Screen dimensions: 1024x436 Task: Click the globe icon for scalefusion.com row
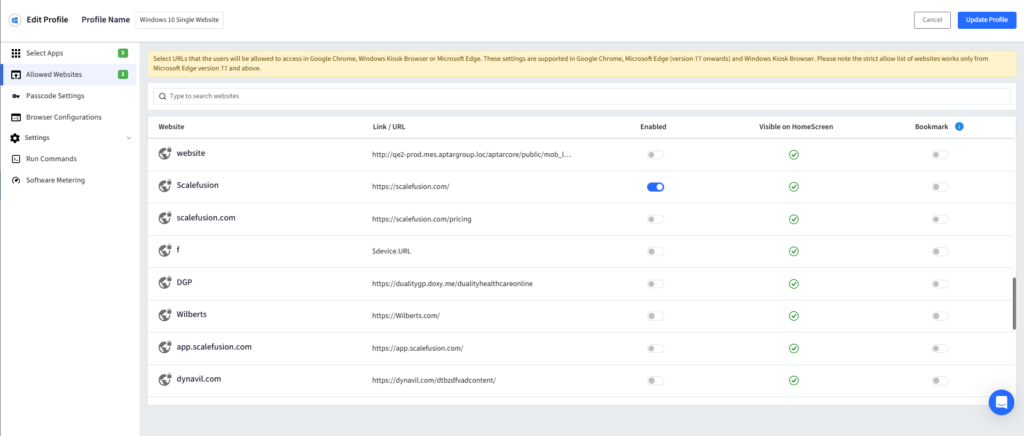[165, 218]
